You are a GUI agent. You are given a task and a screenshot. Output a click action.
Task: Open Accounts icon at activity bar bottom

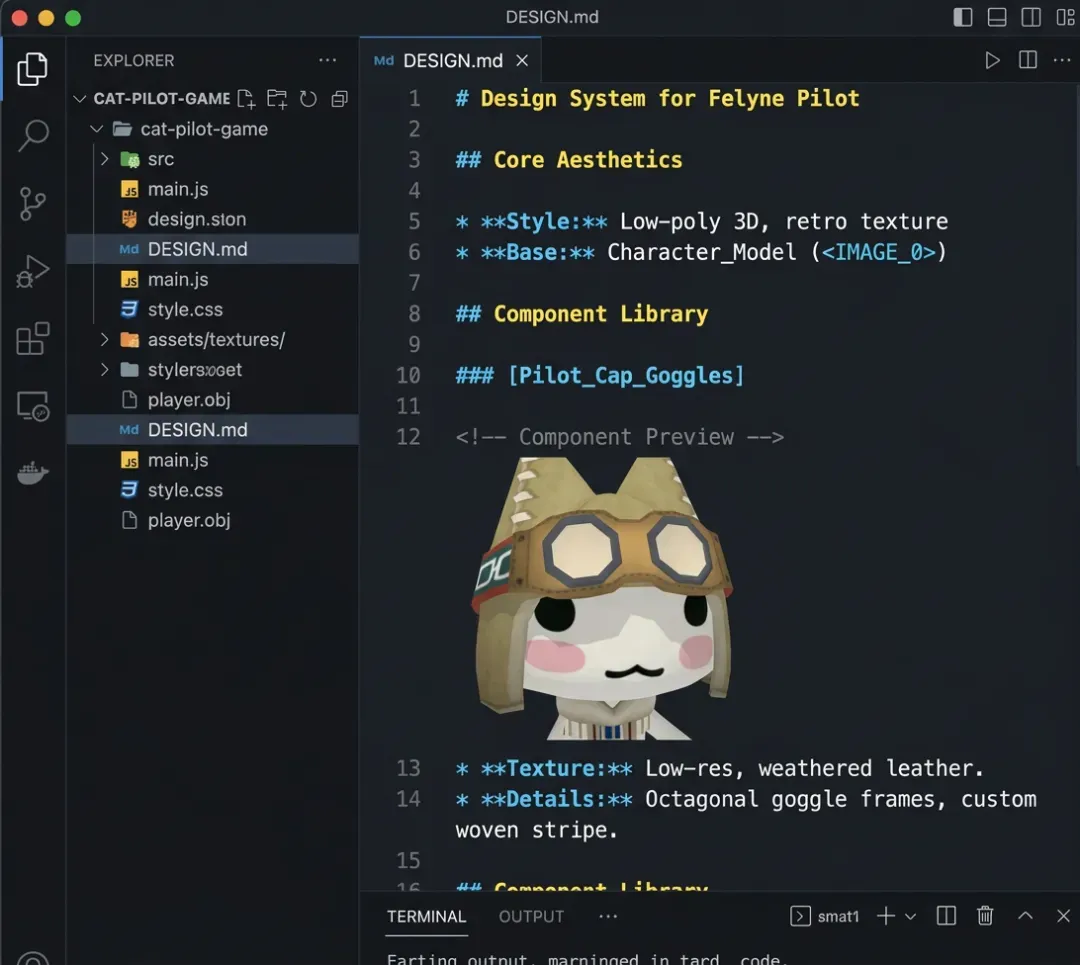pyautogui.click(x=32, y=958)
